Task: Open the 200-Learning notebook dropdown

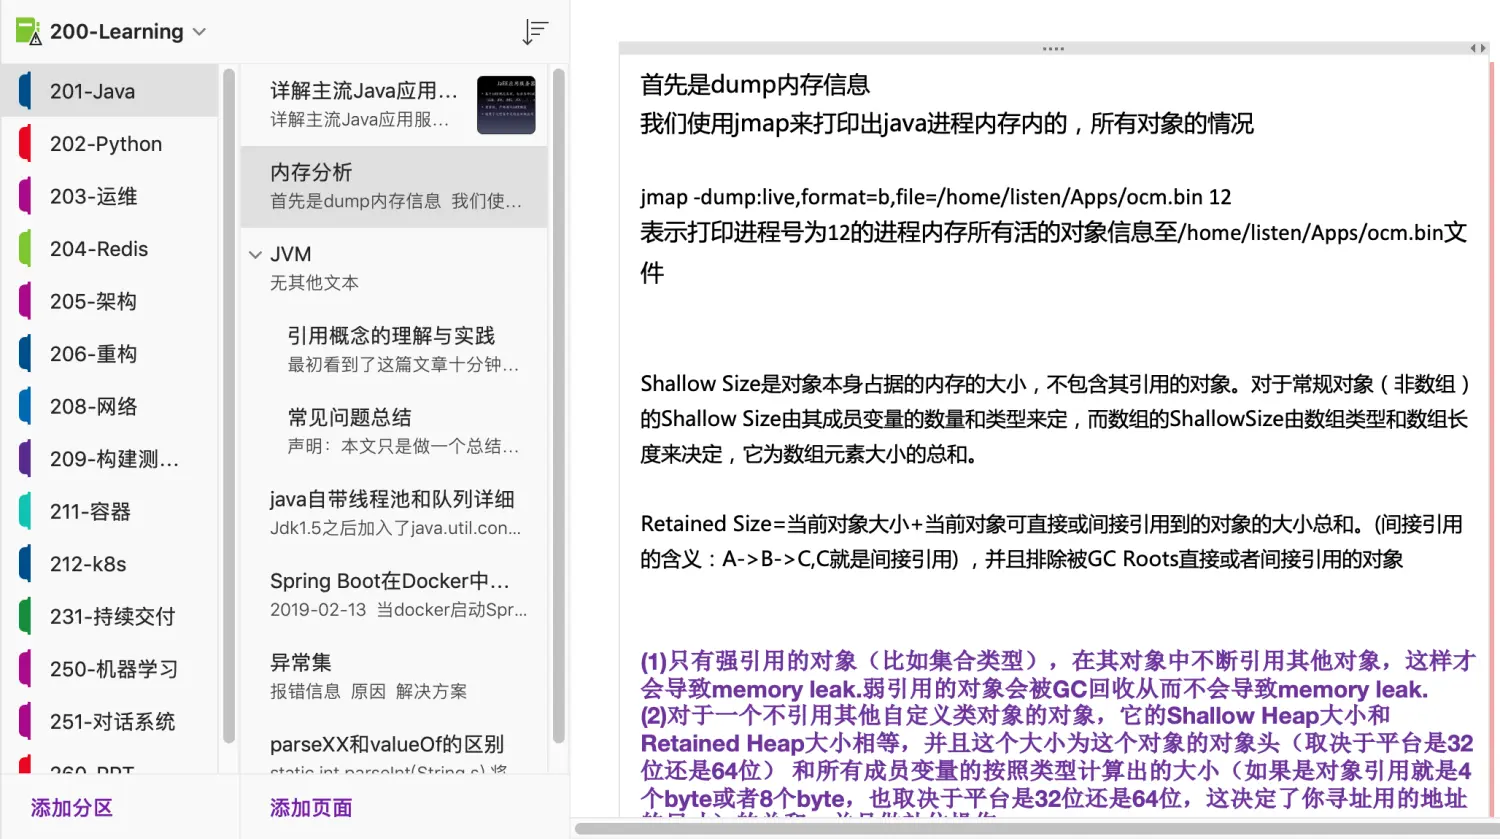Action: tap(199, 32)
